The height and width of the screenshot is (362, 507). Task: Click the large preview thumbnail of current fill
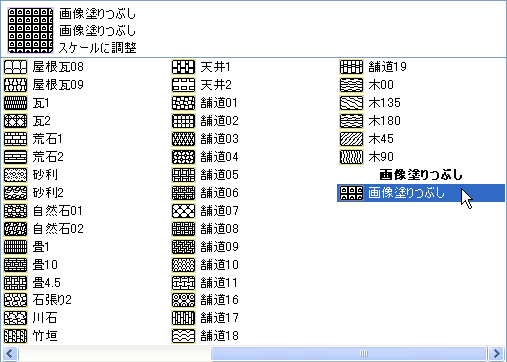pos(30,31)
